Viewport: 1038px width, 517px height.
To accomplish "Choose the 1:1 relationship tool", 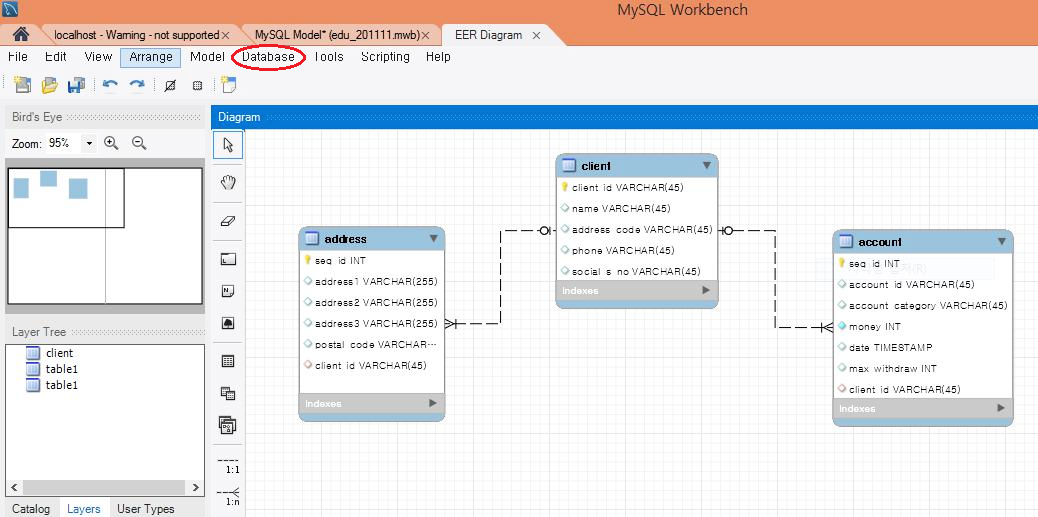I will tap(229, 465).
